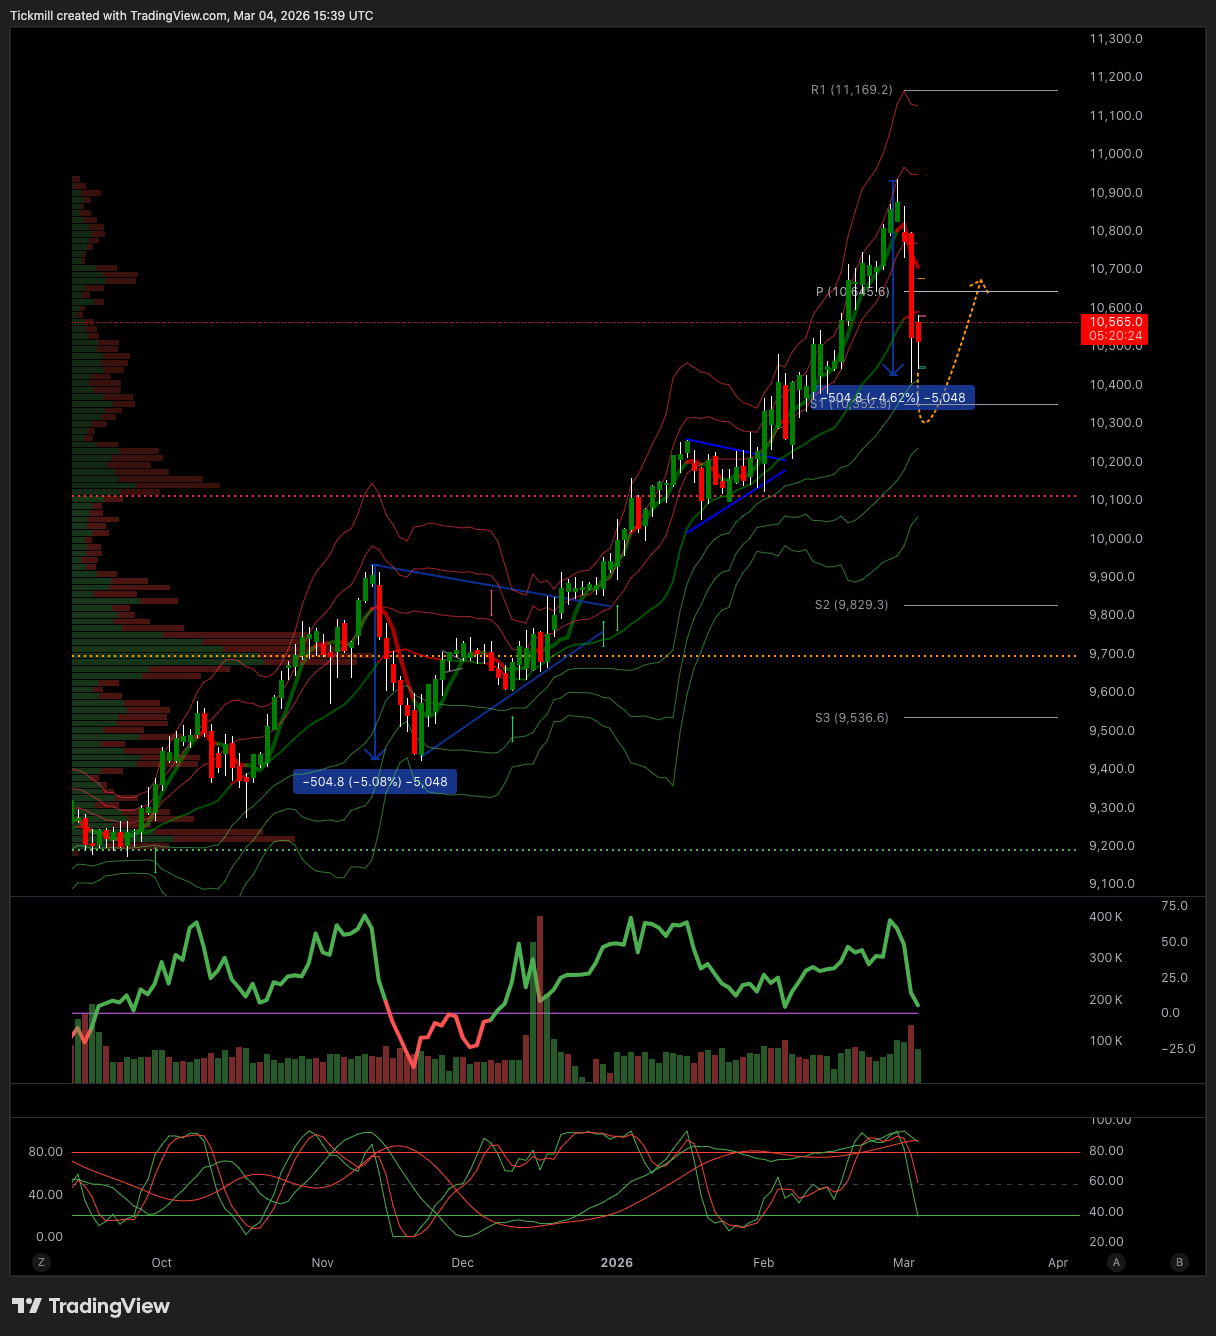Click the Mar label on time axis

pyautogui.click(x=904, y=1263)
